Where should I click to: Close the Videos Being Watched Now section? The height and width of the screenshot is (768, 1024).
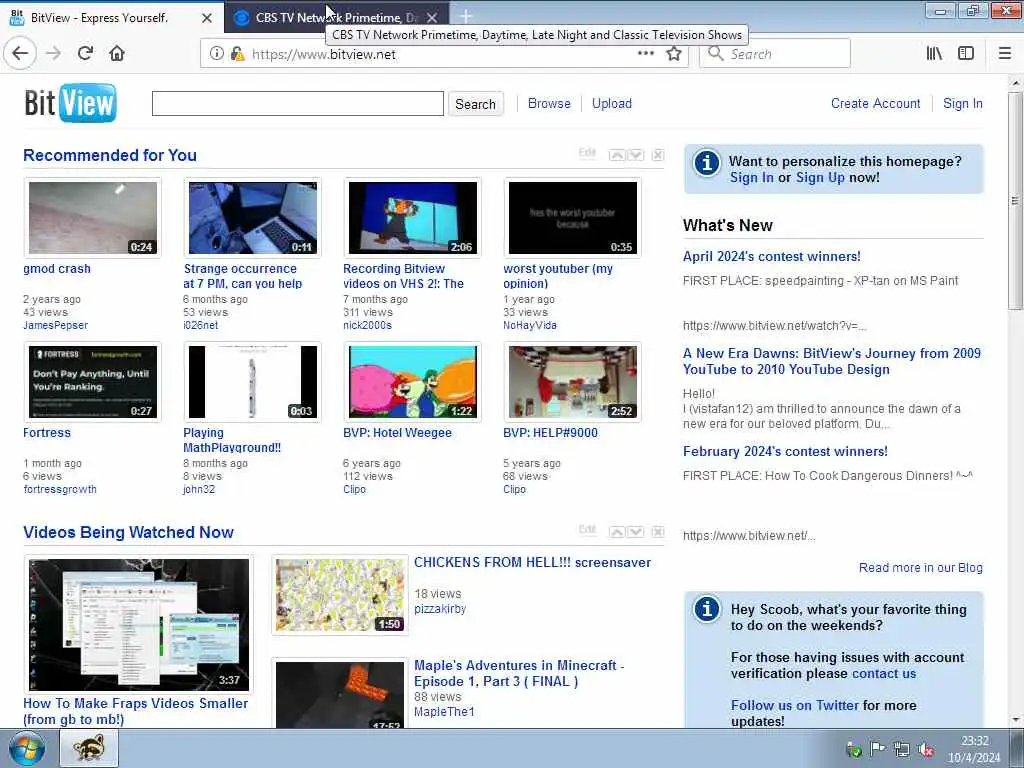pyautogui.click(x=658, y=532)
